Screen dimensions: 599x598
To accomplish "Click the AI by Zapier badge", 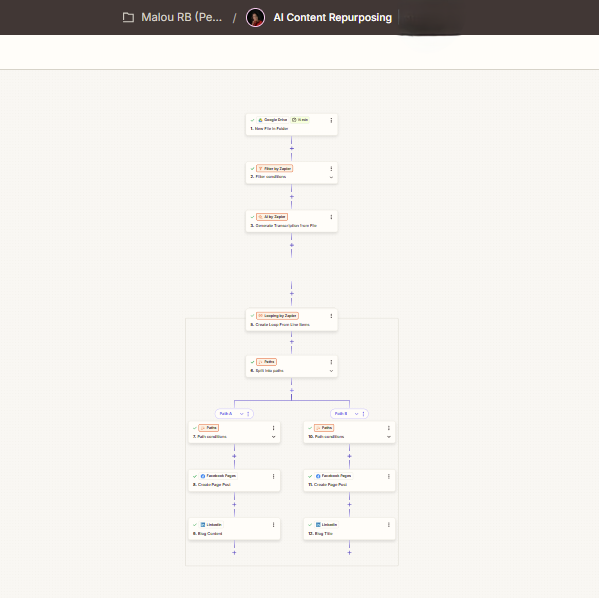I will 272,217.
